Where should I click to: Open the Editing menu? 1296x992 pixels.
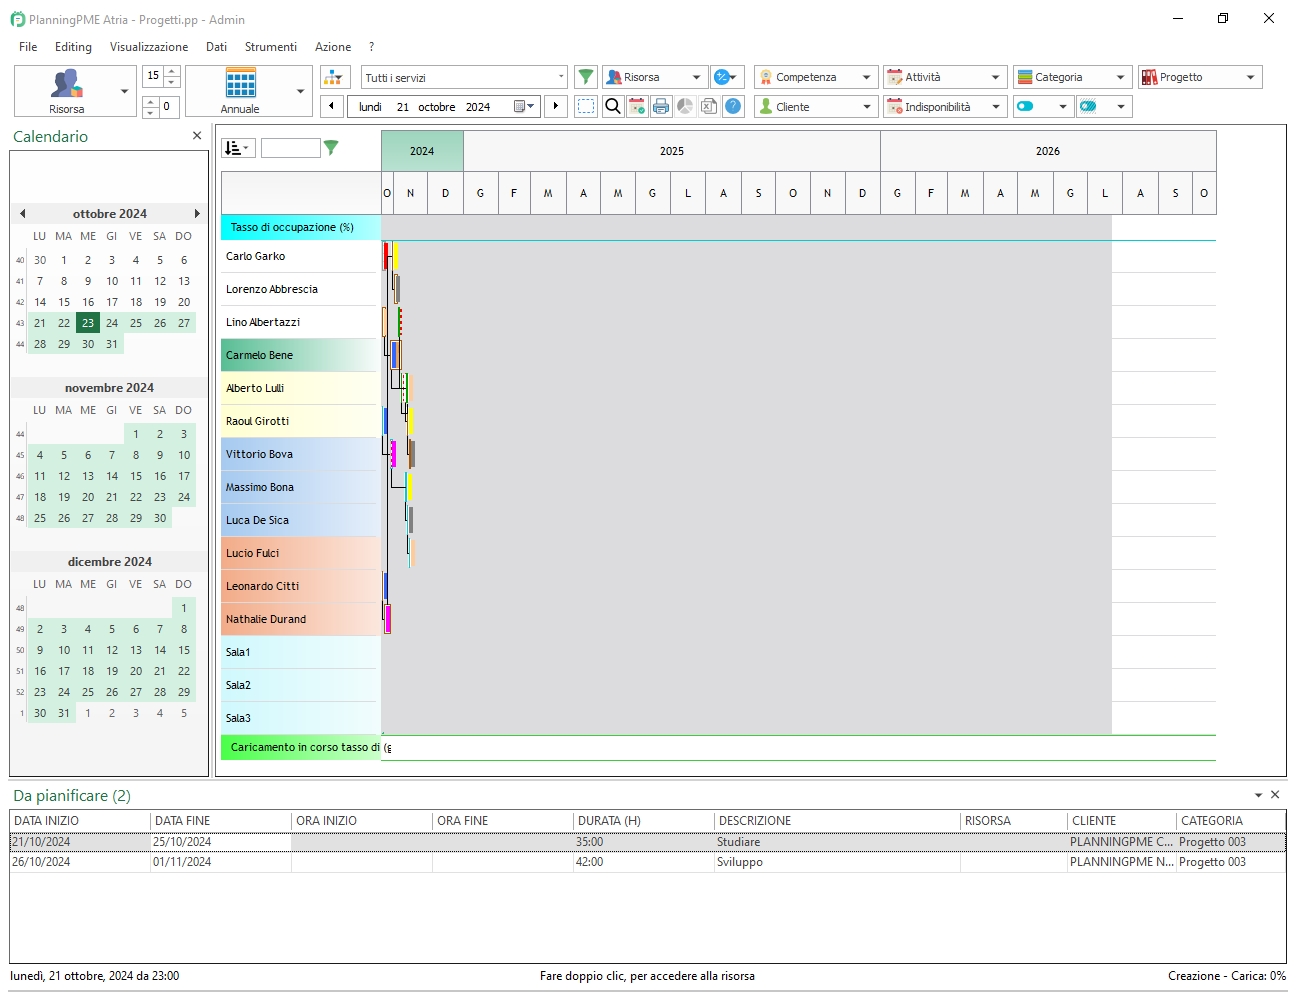pos(73,47)
